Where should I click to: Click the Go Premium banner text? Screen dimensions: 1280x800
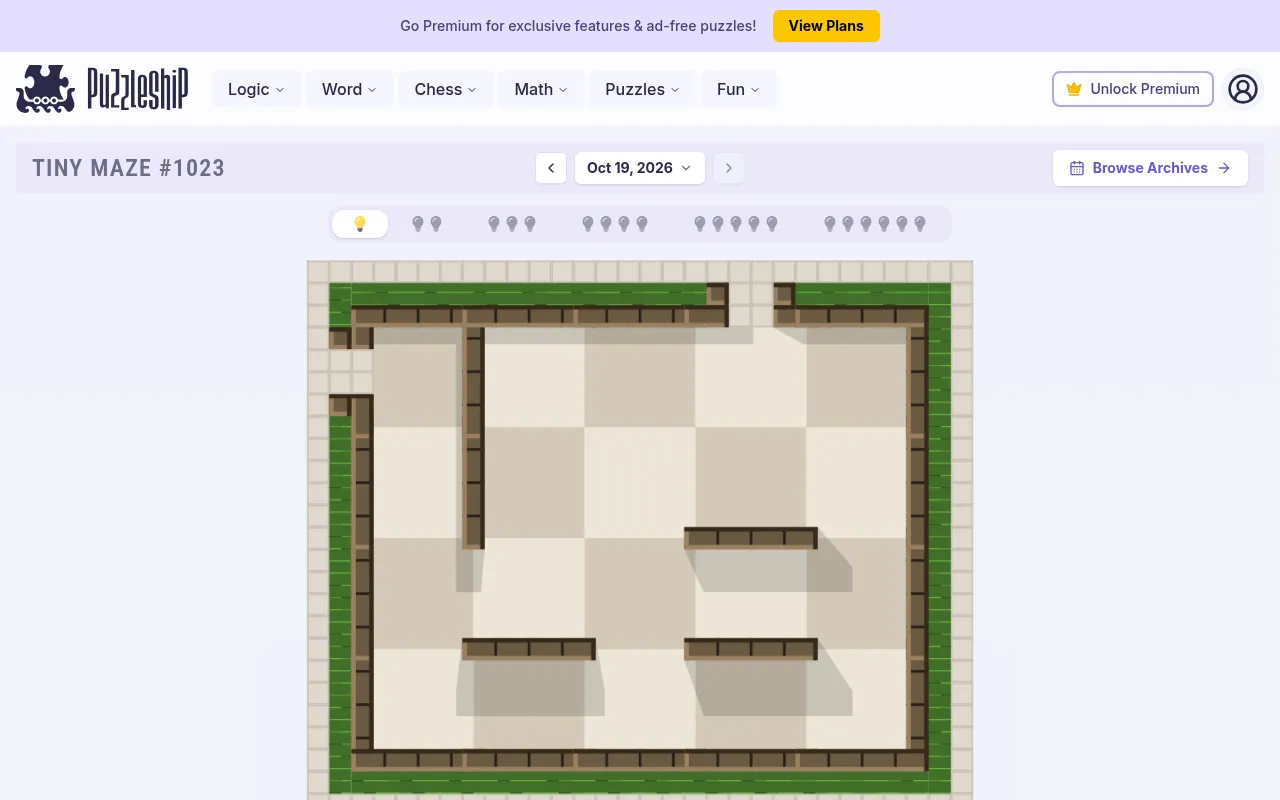click(578, 26)
